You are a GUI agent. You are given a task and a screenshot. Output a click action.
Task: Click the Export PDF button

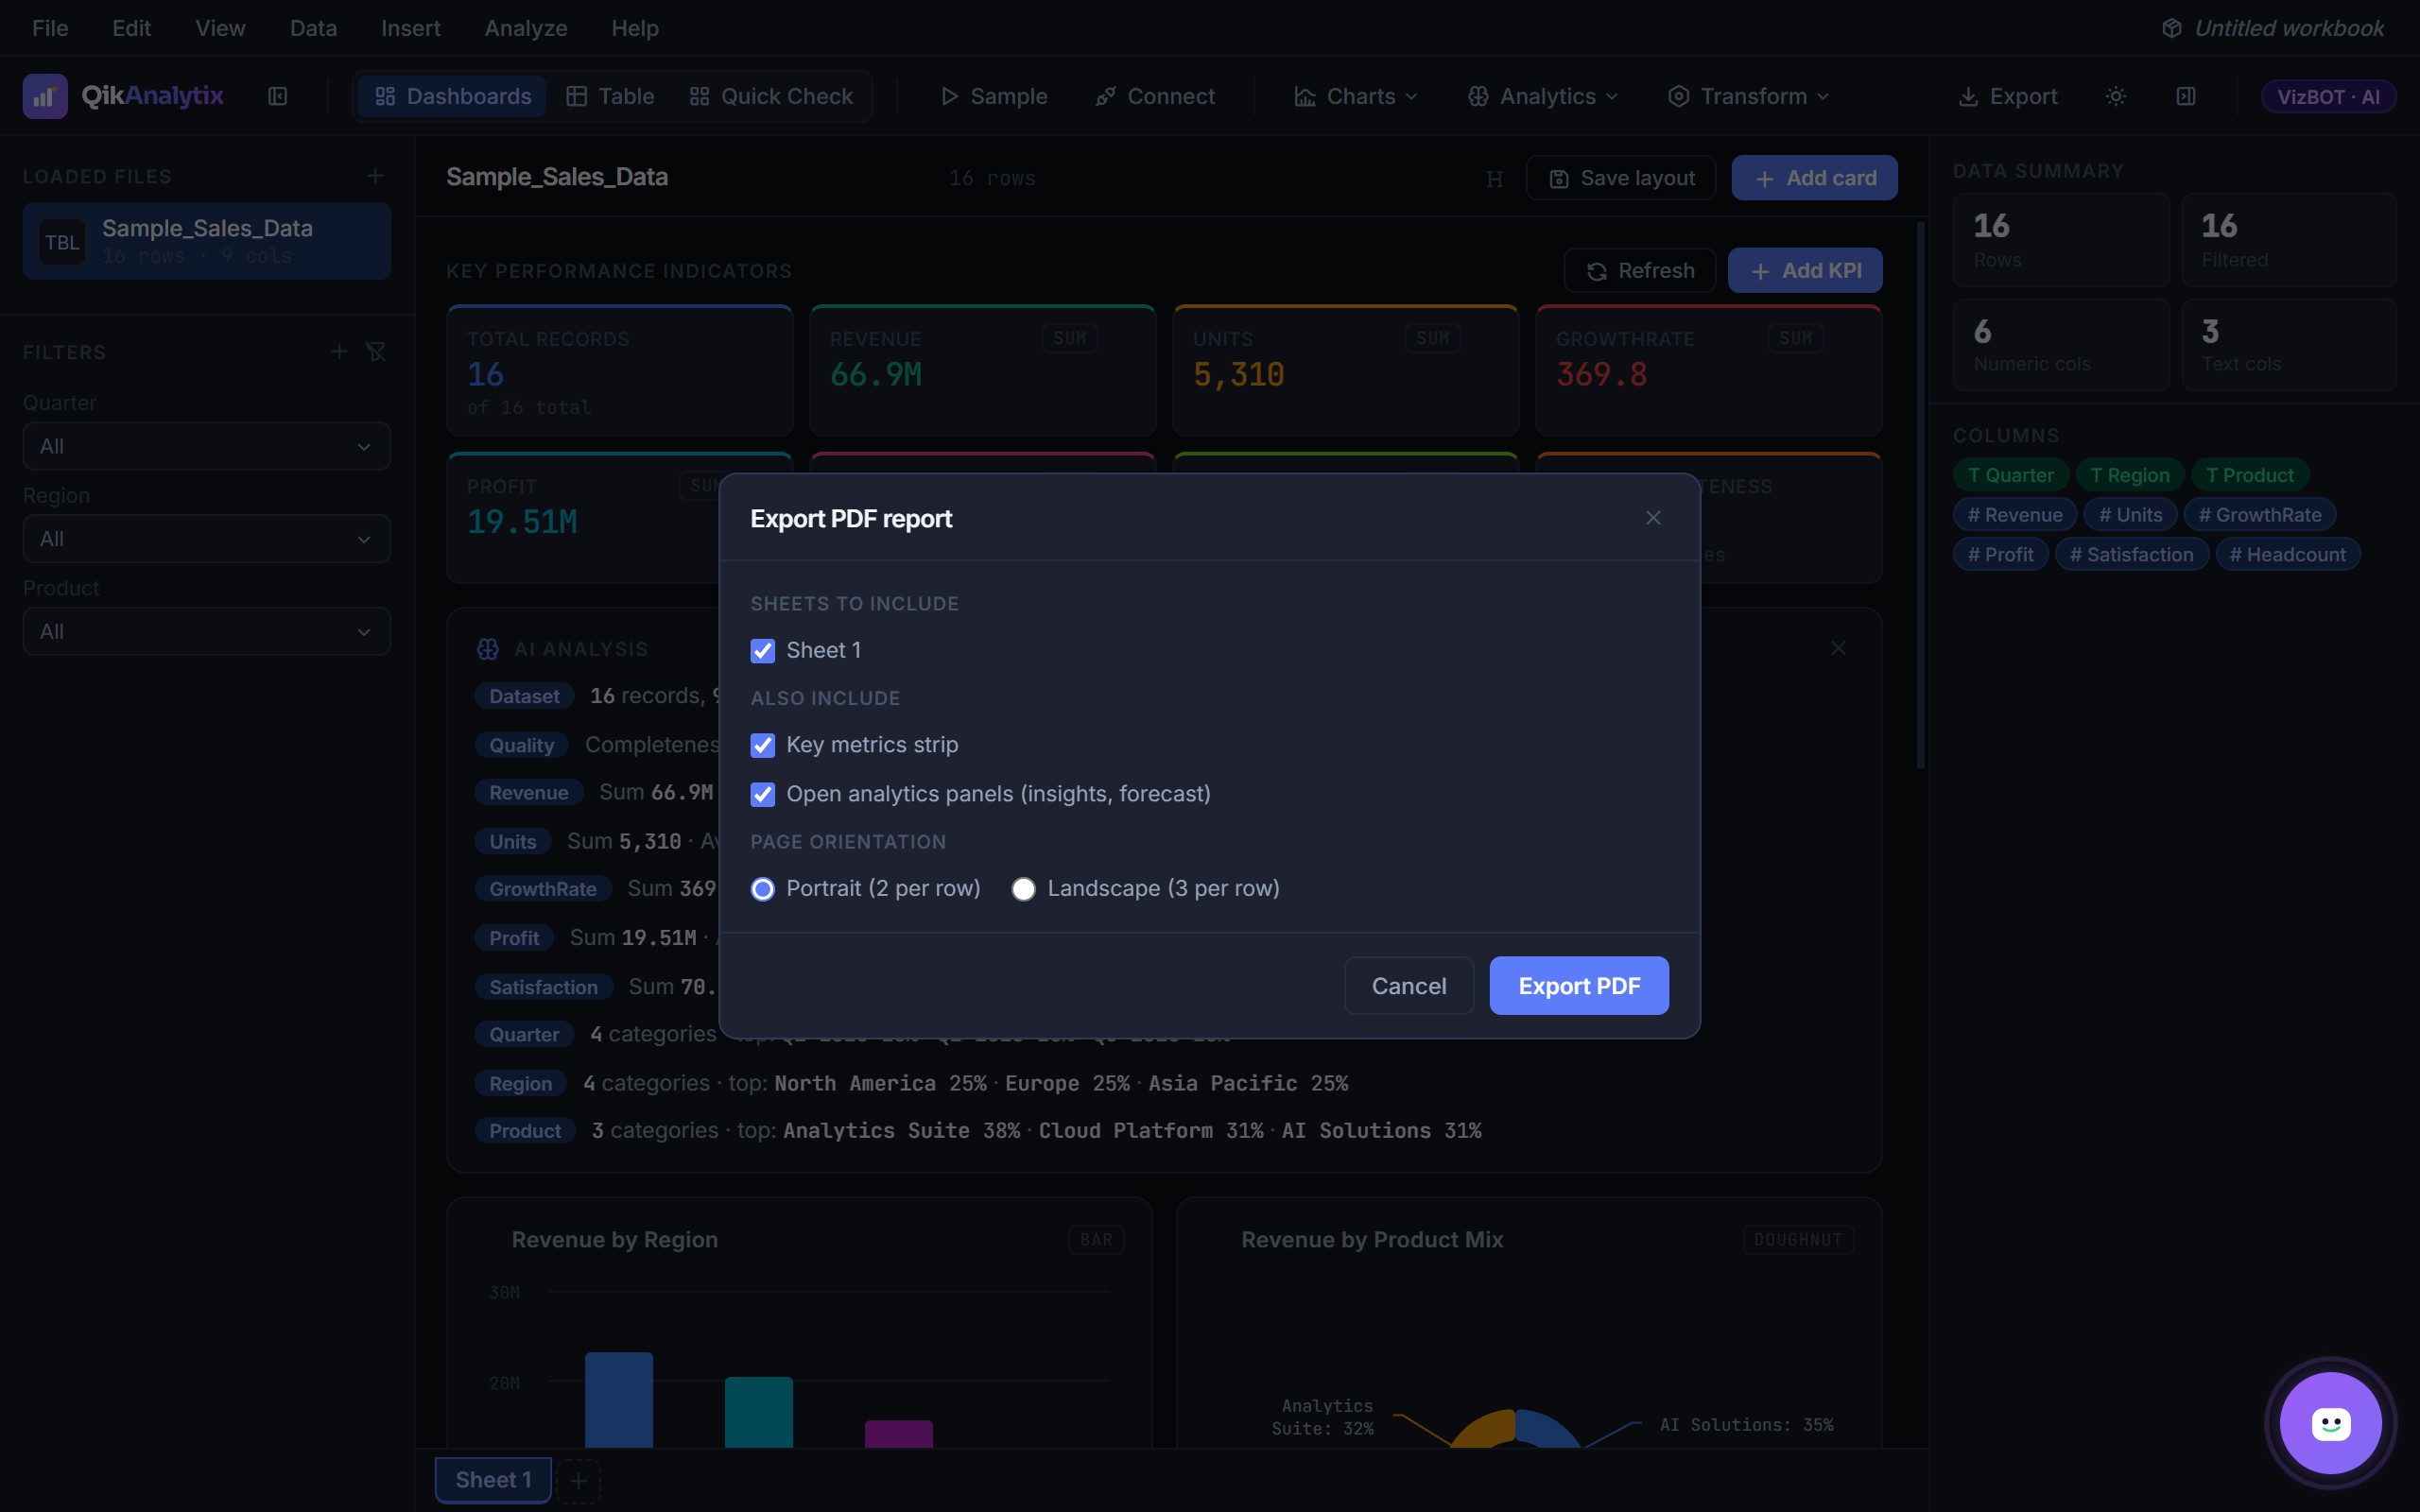(1579, 986)
